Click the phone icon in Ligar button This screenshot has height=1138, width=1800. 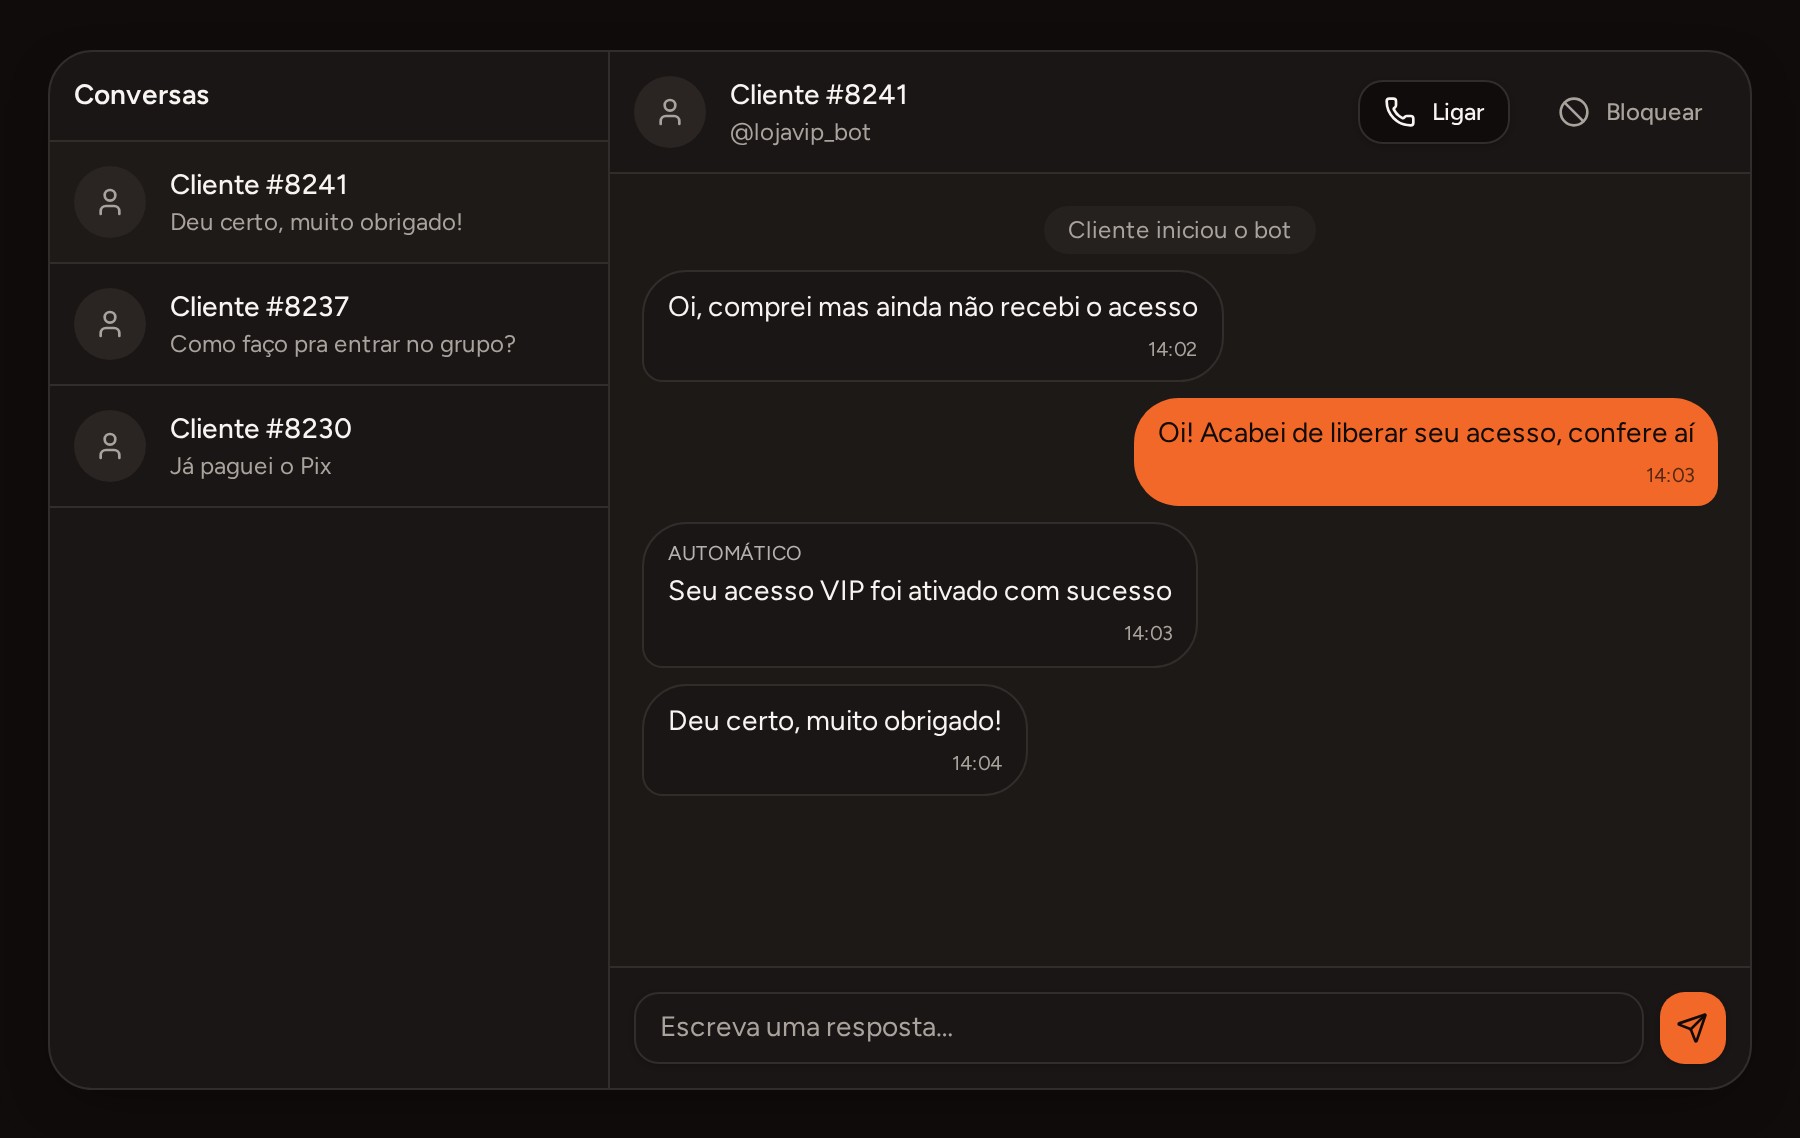[x=1400, y=112]
